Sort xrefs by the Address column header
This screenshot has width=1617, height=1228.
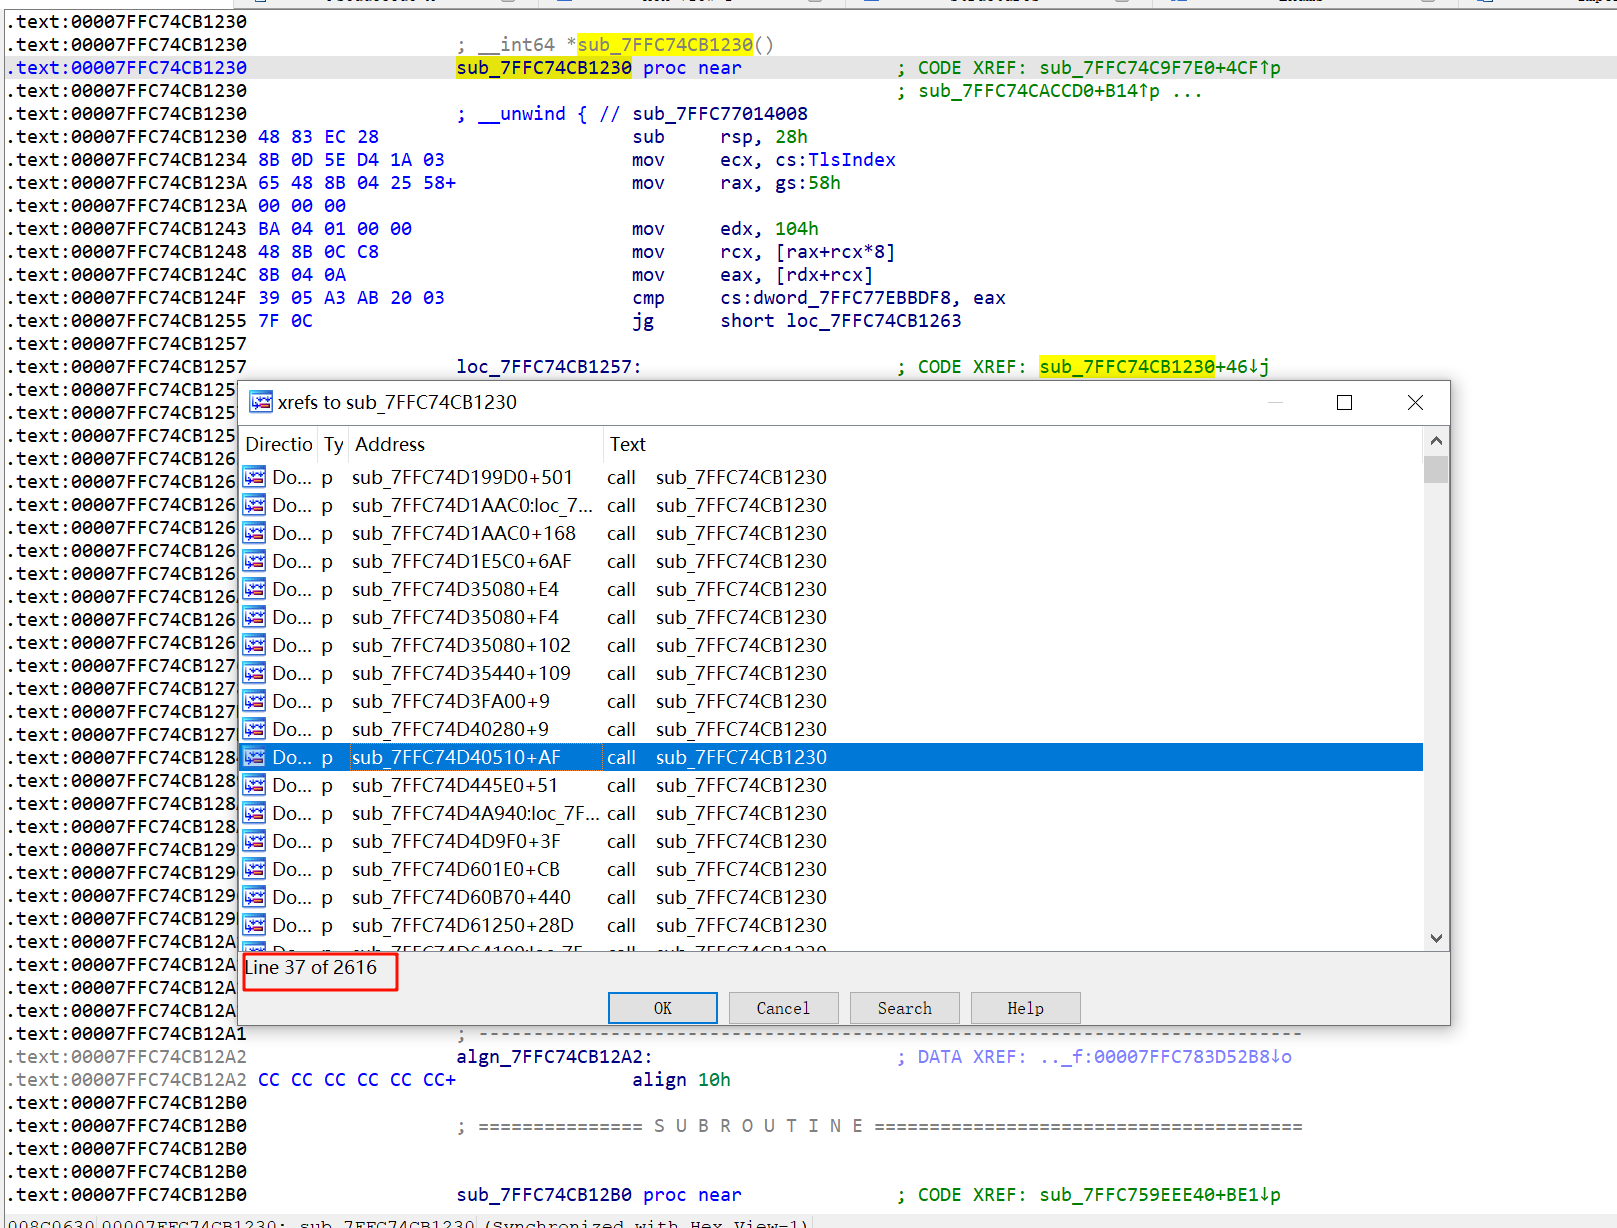pyautogui.click(x=390, y=444)
